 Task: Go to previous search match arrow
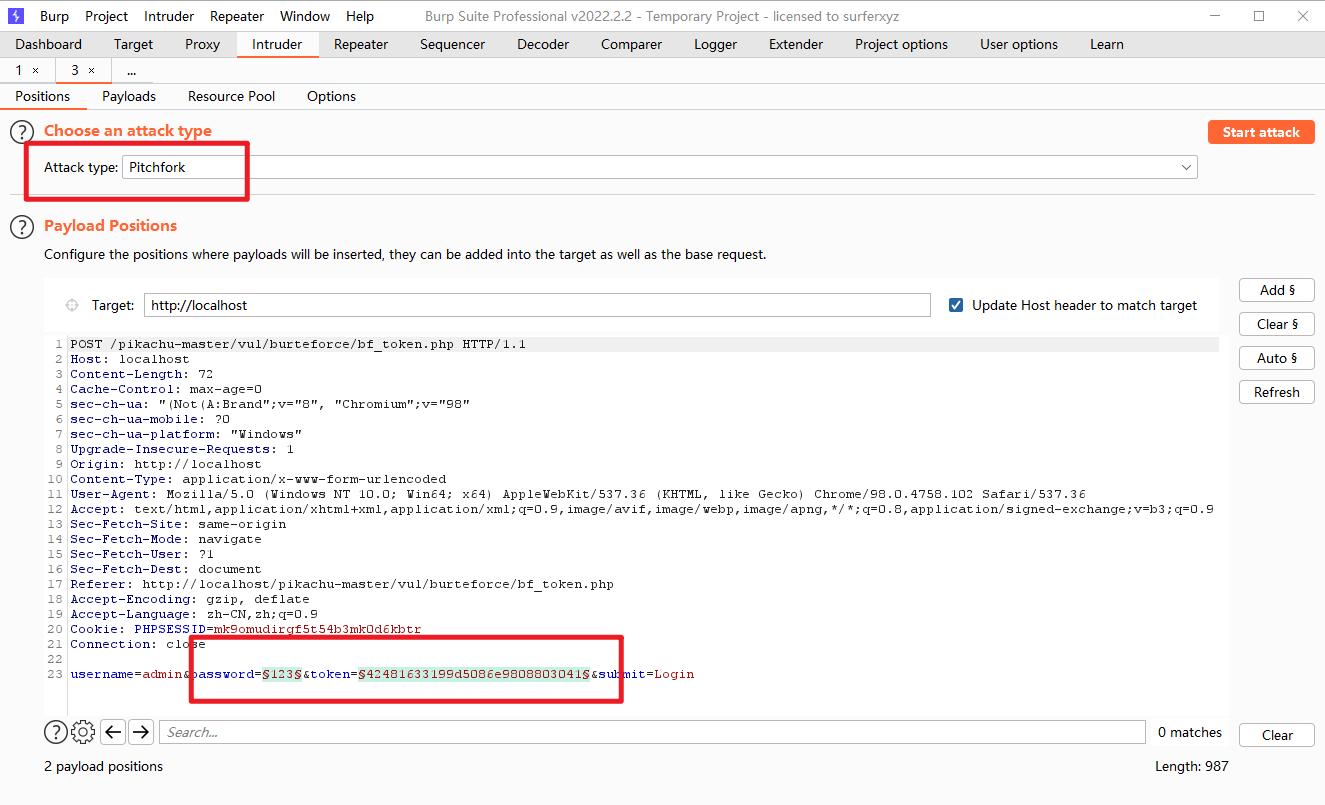113,733
